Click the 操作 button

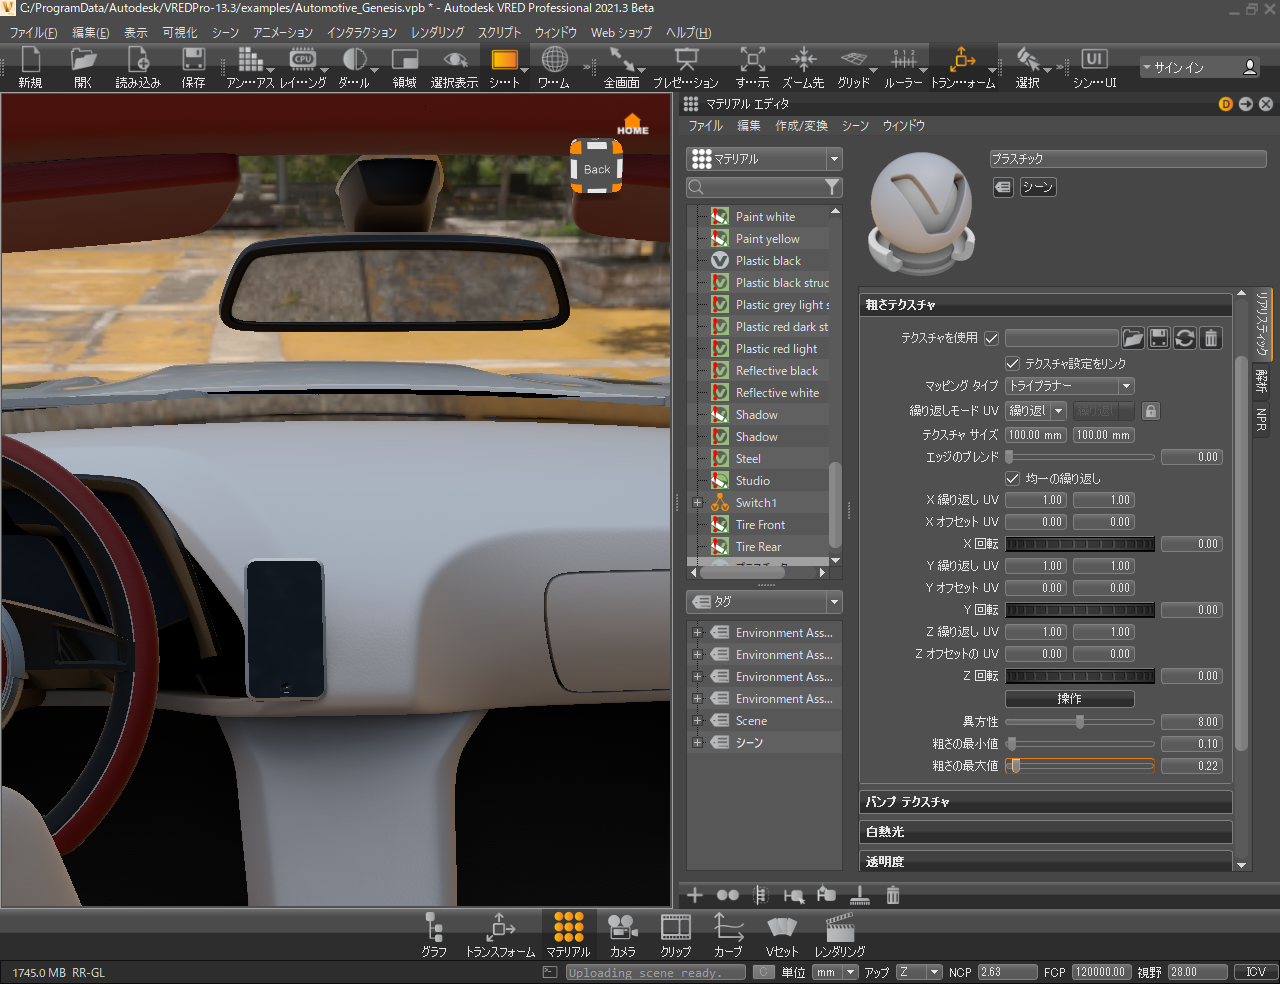point(1069,698)
